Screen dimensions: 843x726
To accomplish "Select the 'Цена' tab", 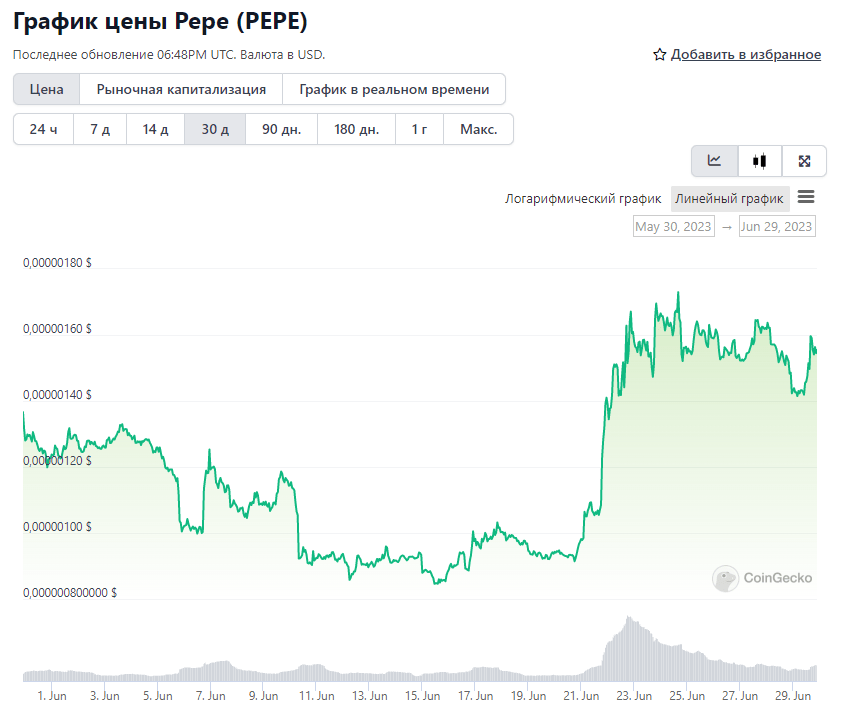I will coord(46,89).
